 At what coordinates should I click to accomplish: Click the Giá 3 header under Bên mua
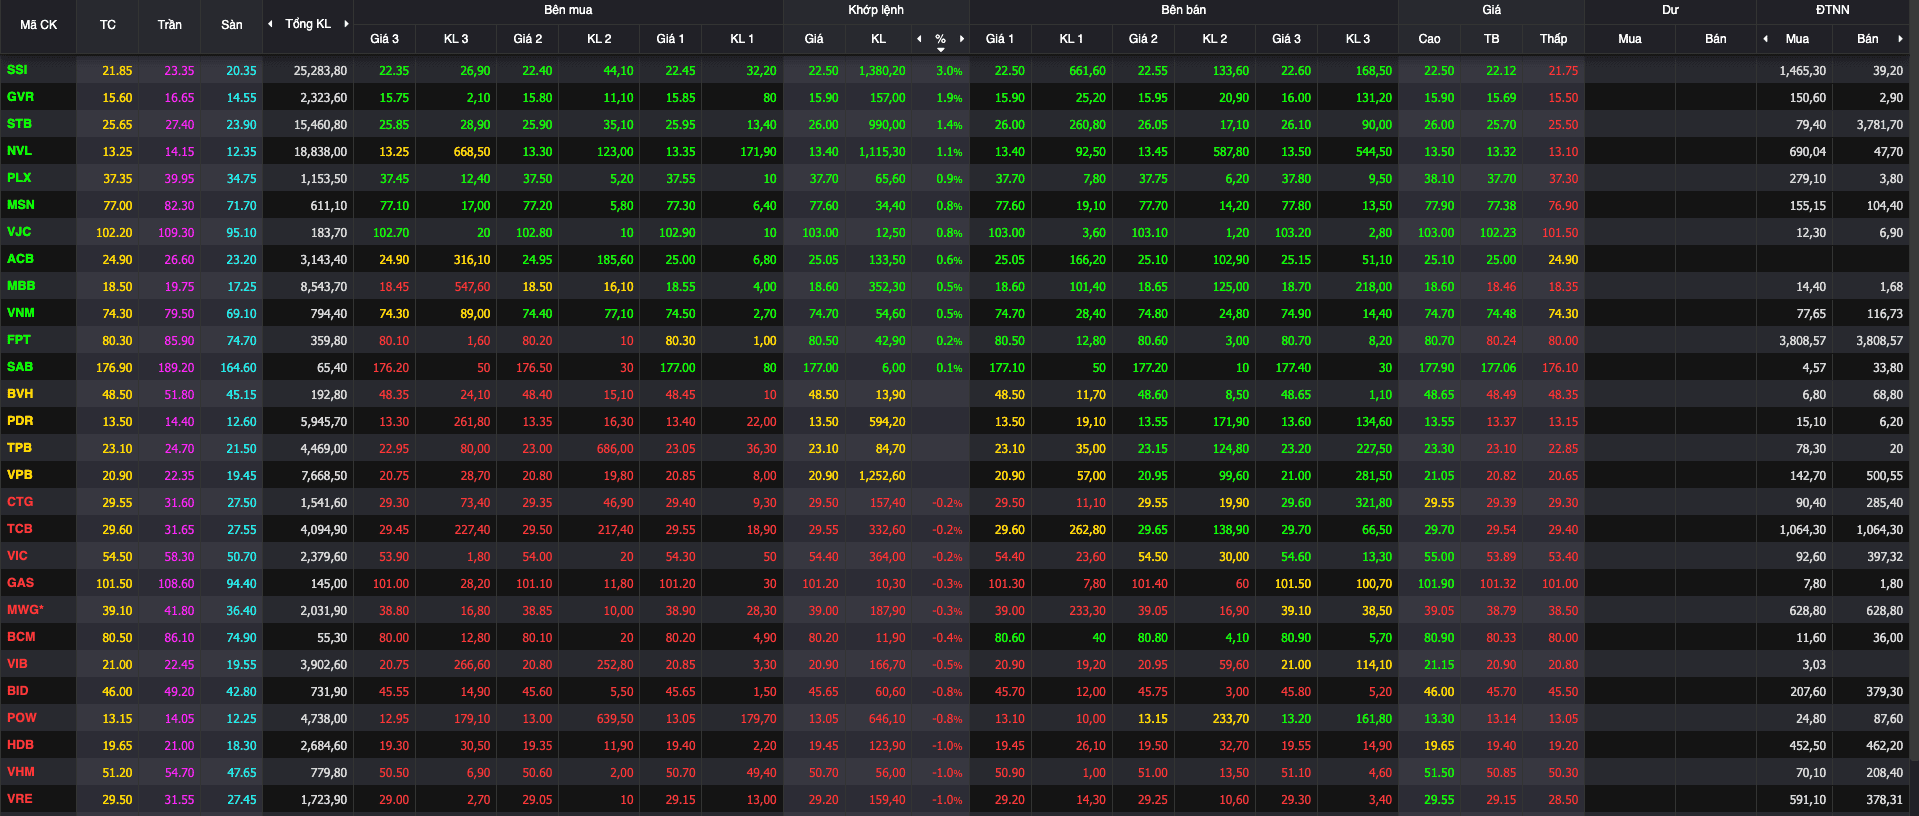[384, 39]
